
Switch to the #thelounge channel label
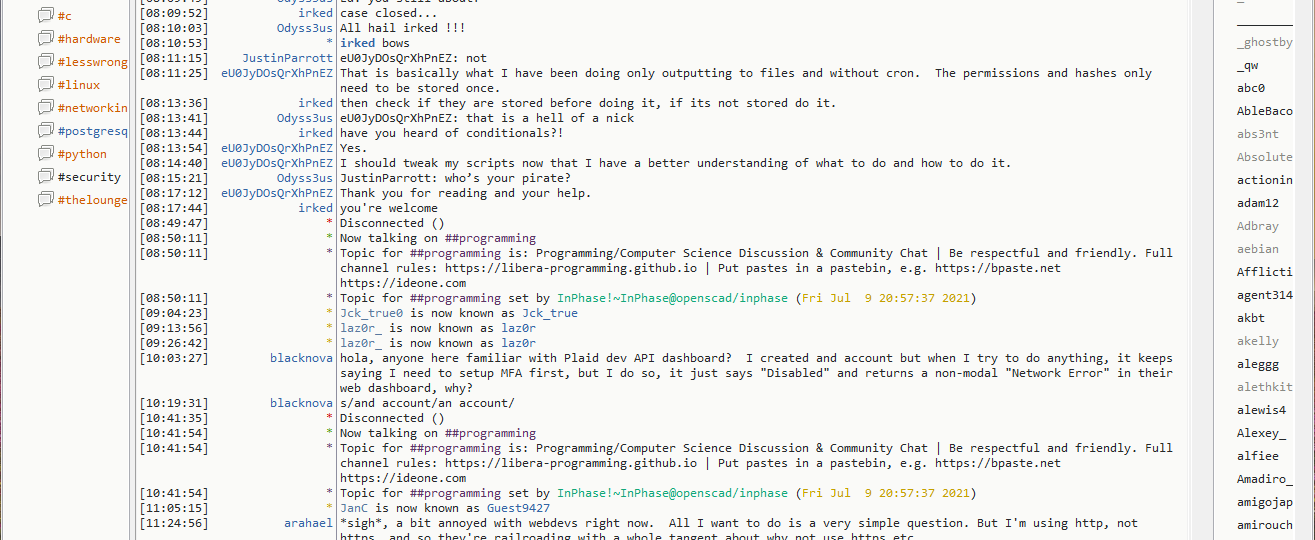(x=92, y=200)
